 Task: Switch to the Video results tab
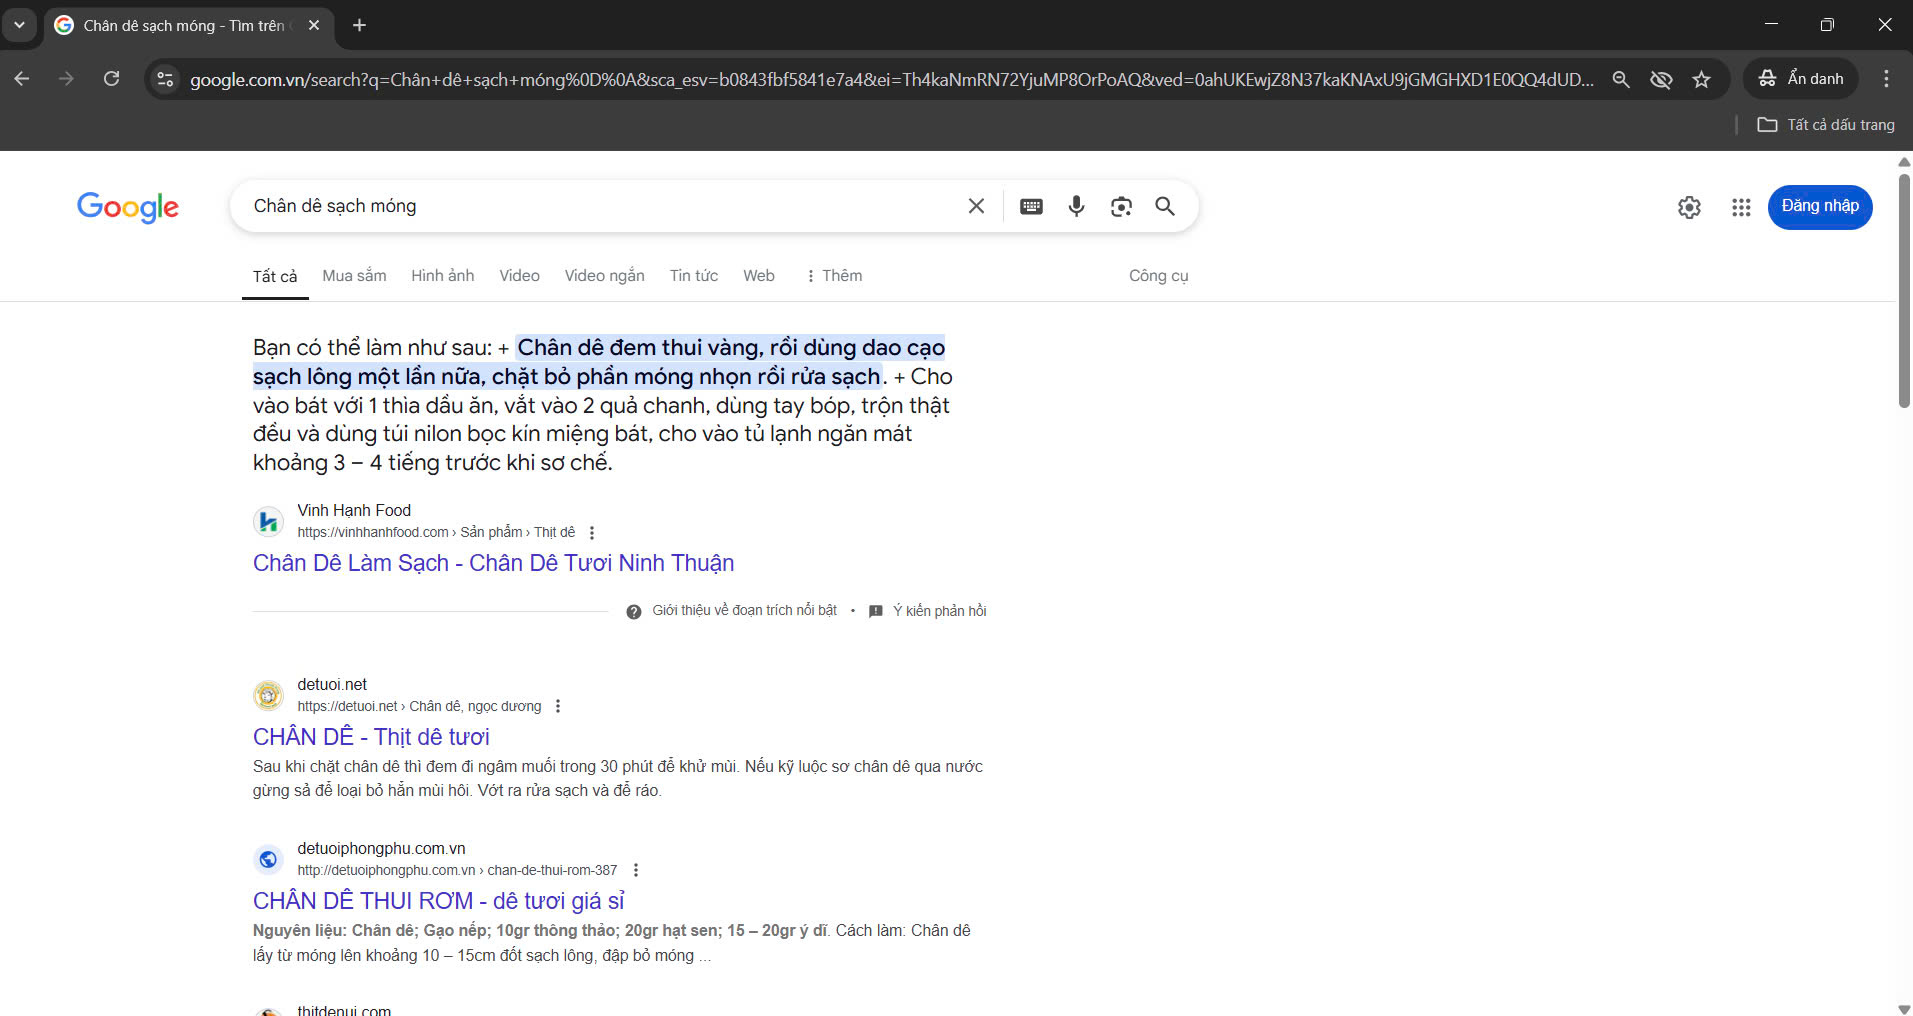coord(519,276)
